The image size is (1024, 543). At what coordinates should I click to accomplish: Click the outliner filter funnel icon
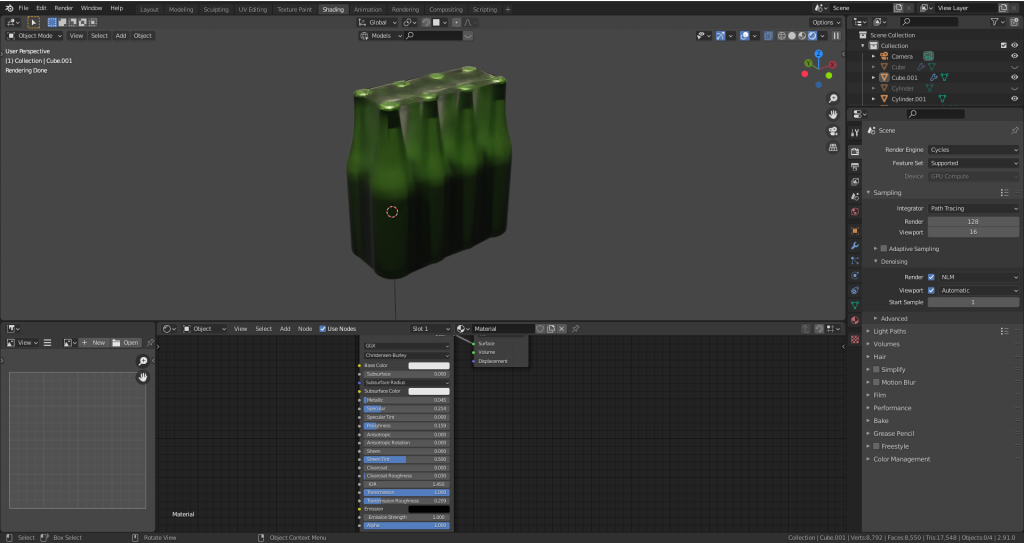point(995,21)
